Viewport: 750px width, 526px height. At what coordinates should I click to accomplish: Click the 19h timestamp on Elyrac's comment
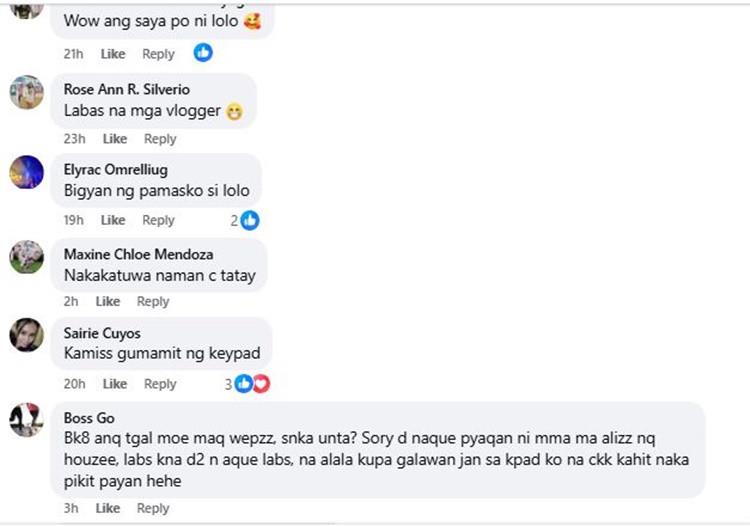[x=73, y=220]
